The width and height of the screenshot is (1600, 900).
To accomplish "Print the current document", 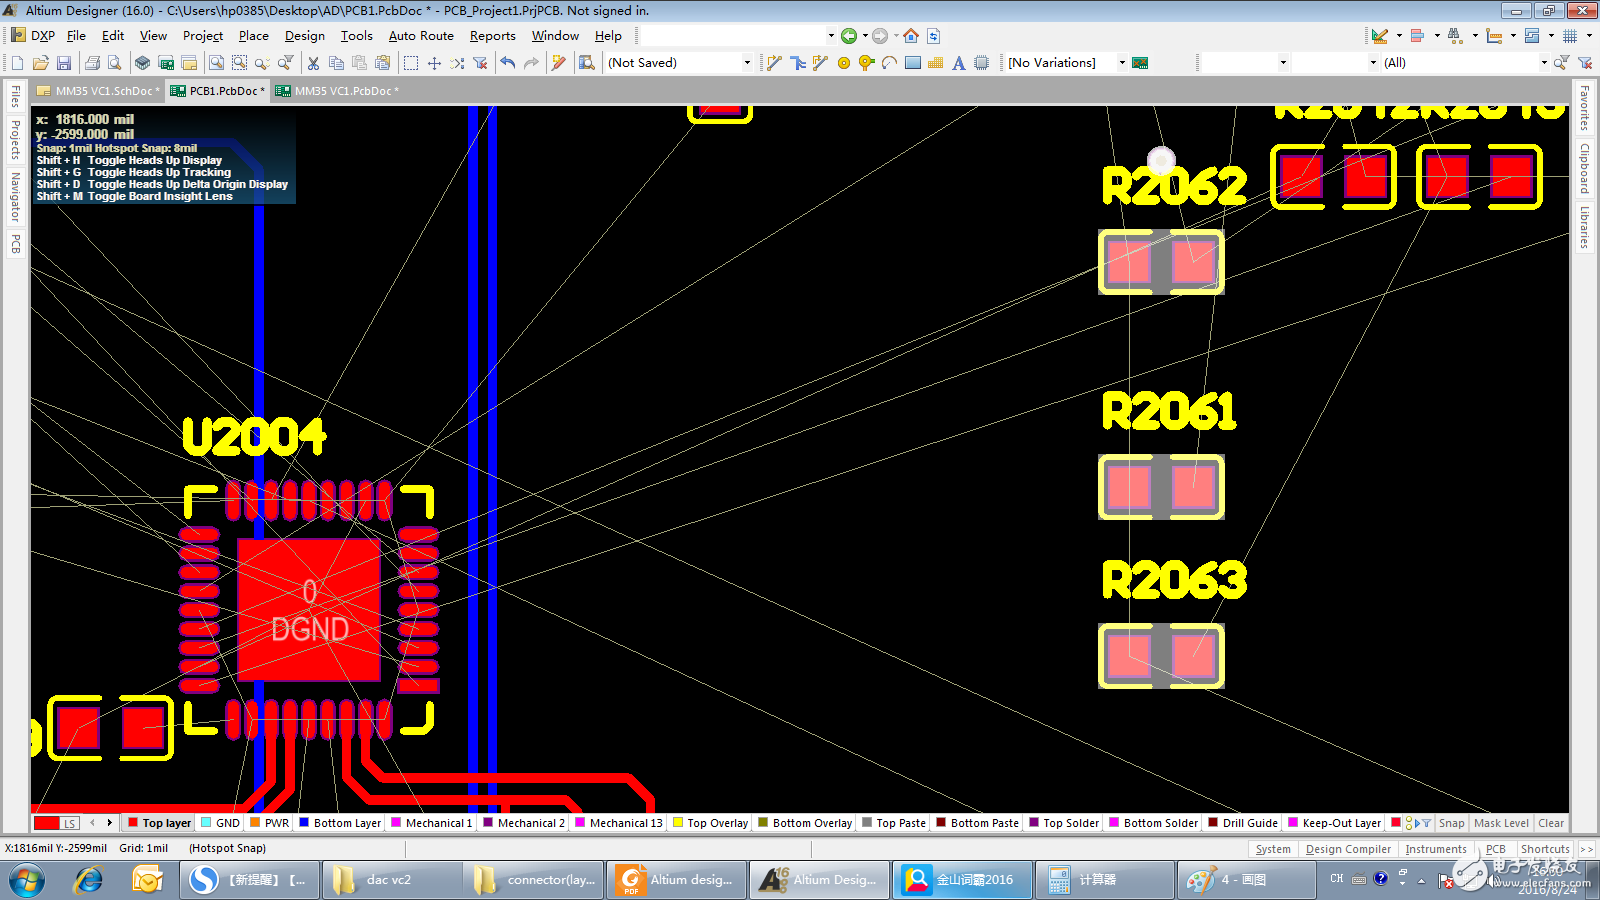I will 92,63.
